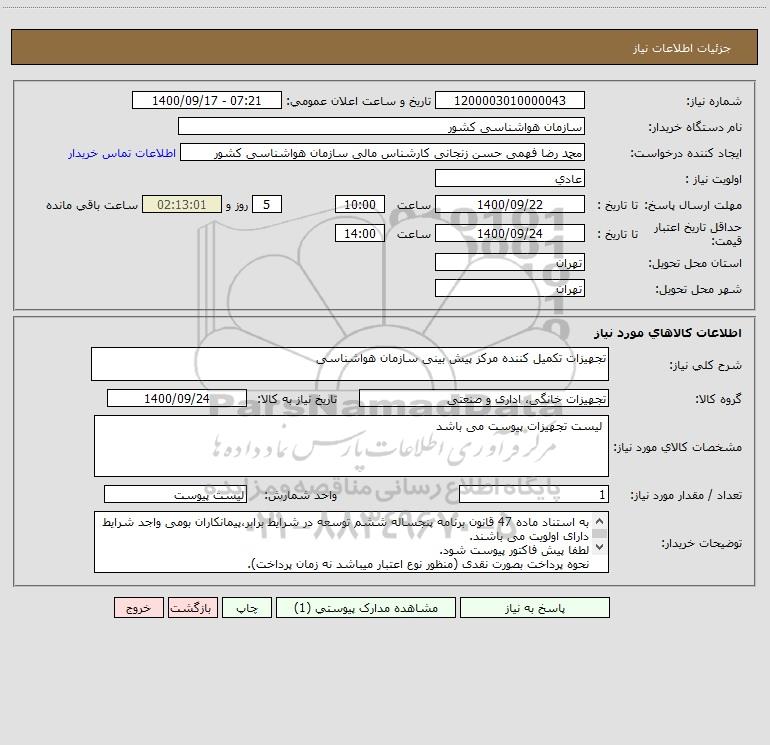Click the خروج exit button
The height and width of the screenshot is (745, 770).
click(138, 608)
